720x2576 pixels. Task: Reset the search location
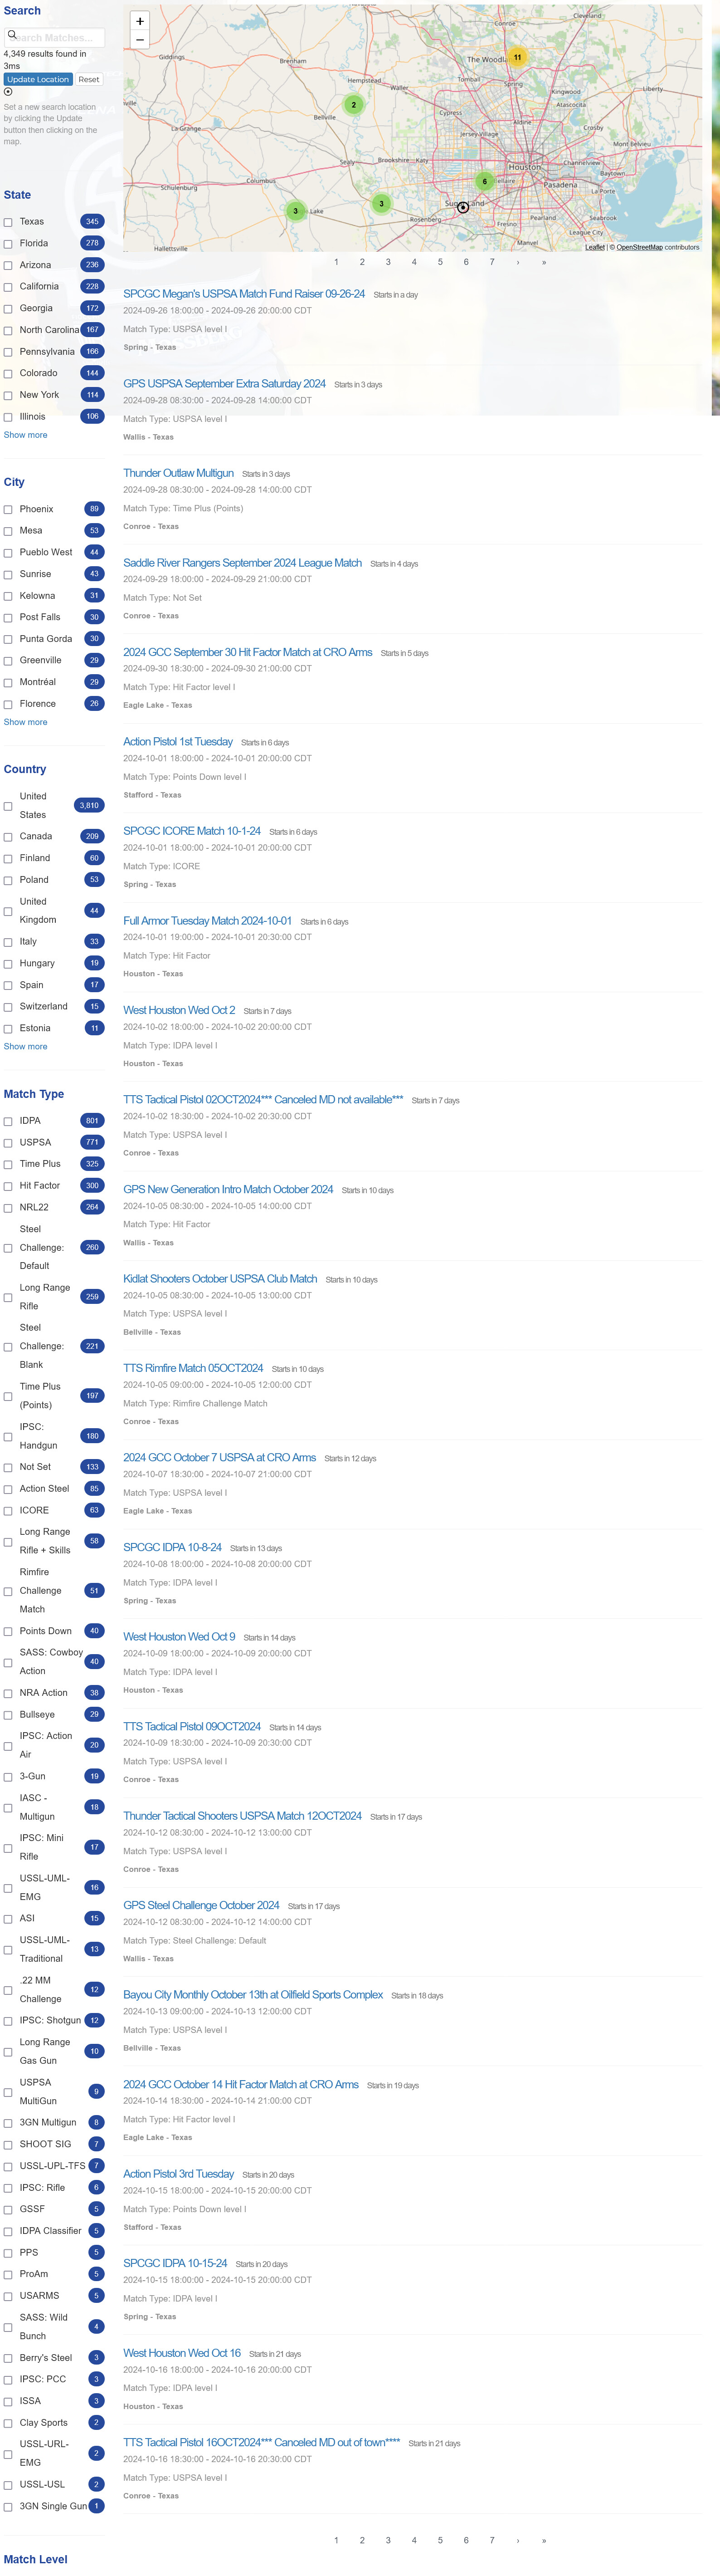pos(89,79)
